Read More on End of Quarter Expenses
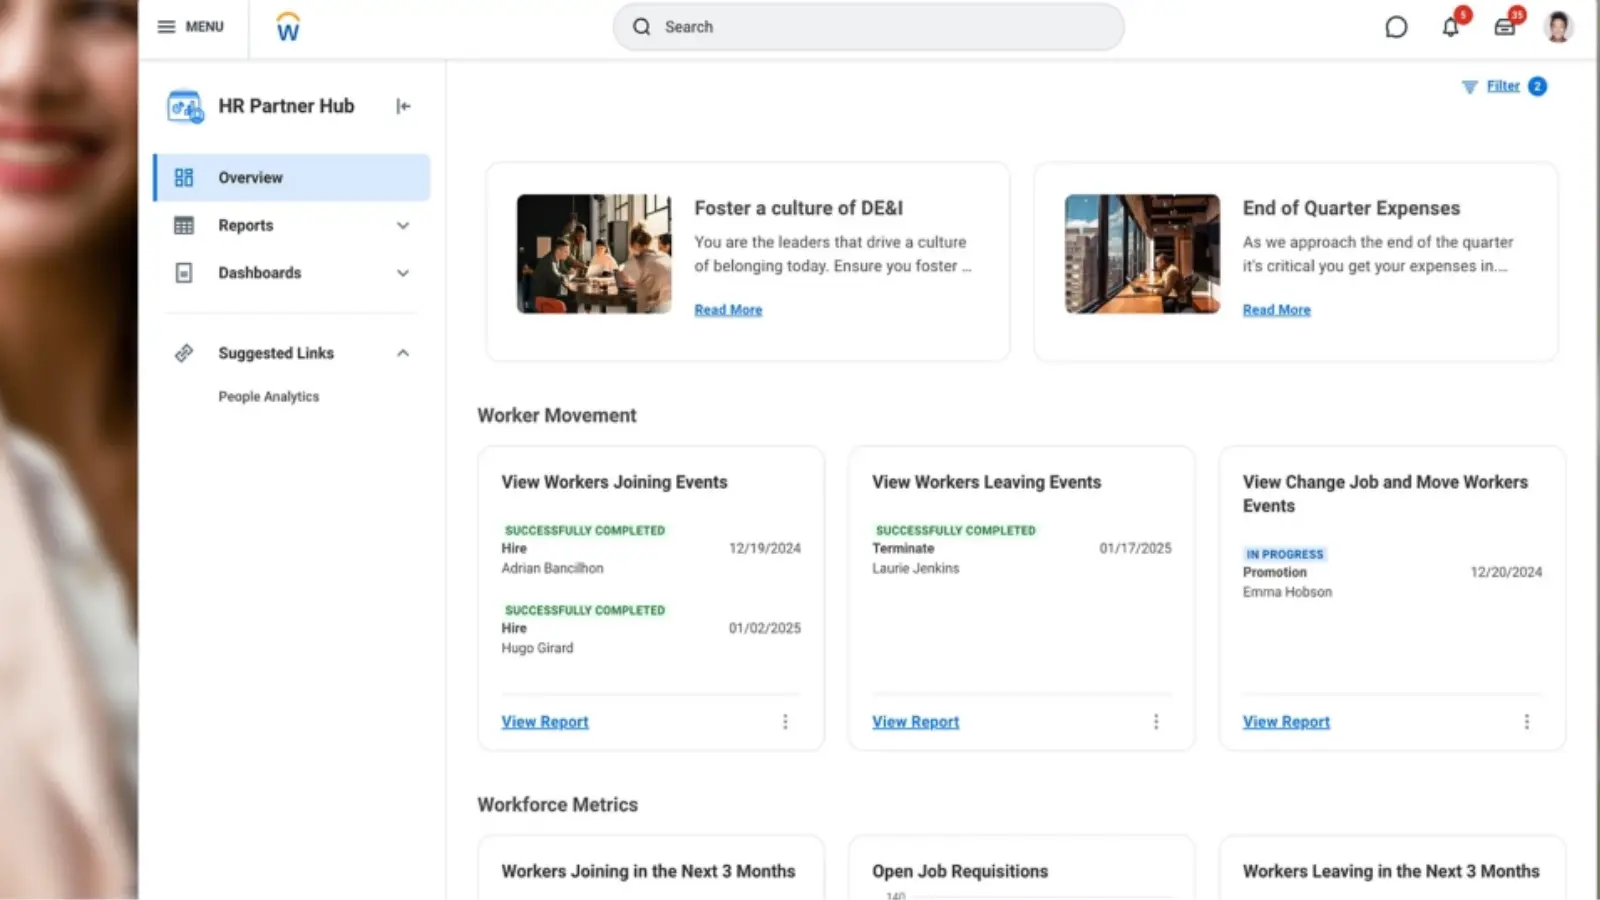This screenshot has width=1600, height=900. click(1276, 310)
